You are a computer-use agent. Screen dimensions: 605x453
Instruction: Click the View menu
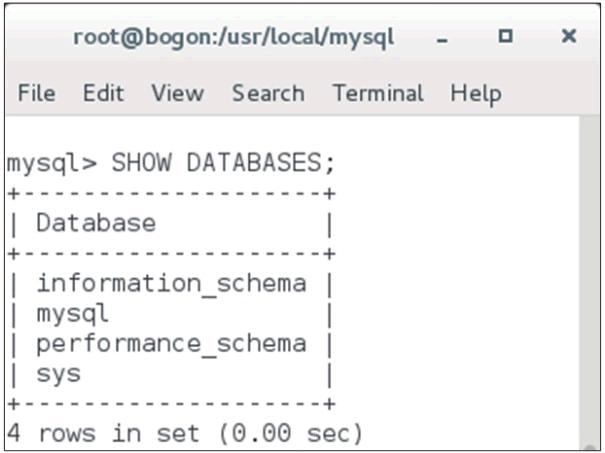tap(177, 94)
